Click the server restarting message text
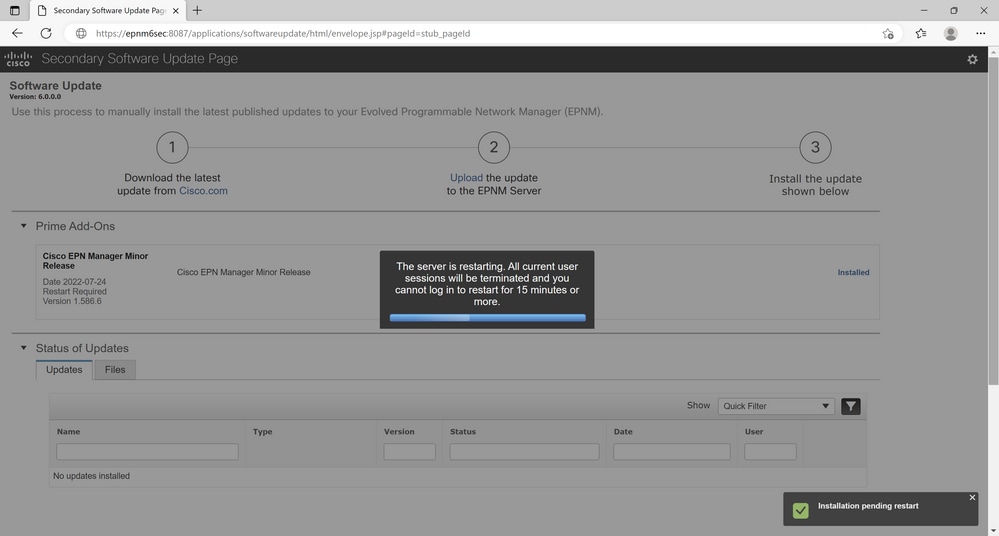Viewport: 999px width, 536px height. pos(487,284)
